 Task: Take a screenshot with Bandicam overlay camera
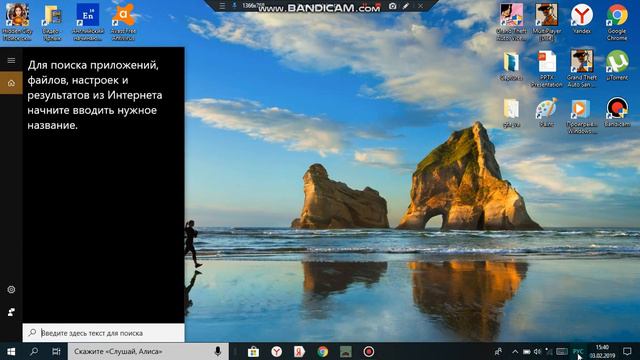[392, 6]
